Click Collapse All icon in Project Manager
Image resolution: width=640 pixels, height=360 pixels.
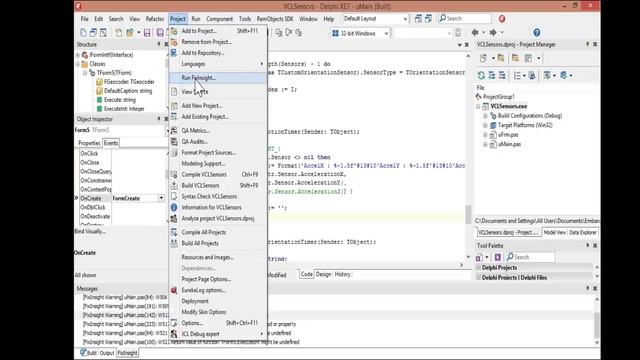tap(502, 76)
